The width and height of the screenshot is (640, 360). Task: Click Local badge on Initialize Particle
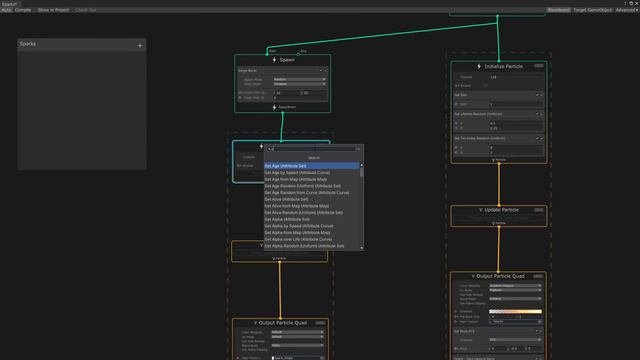tap(538, 66)
